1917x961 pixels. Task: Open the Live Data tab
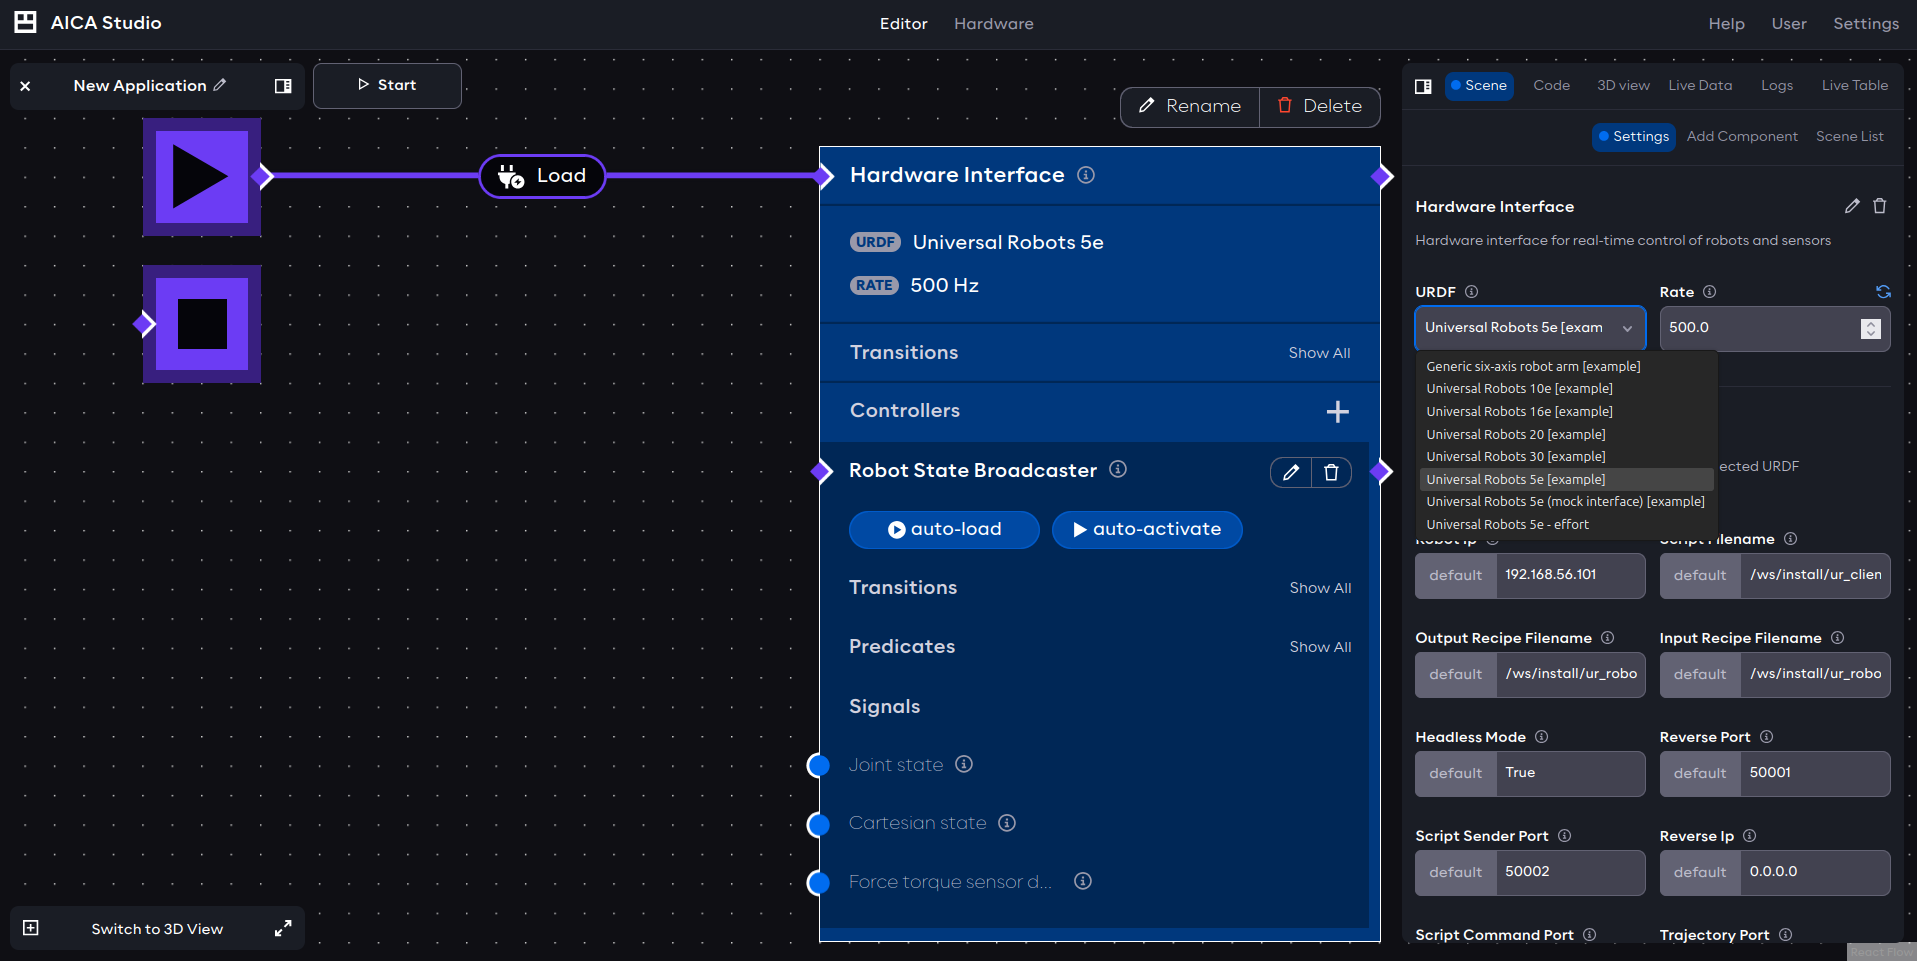click(x=1700, y=86)
